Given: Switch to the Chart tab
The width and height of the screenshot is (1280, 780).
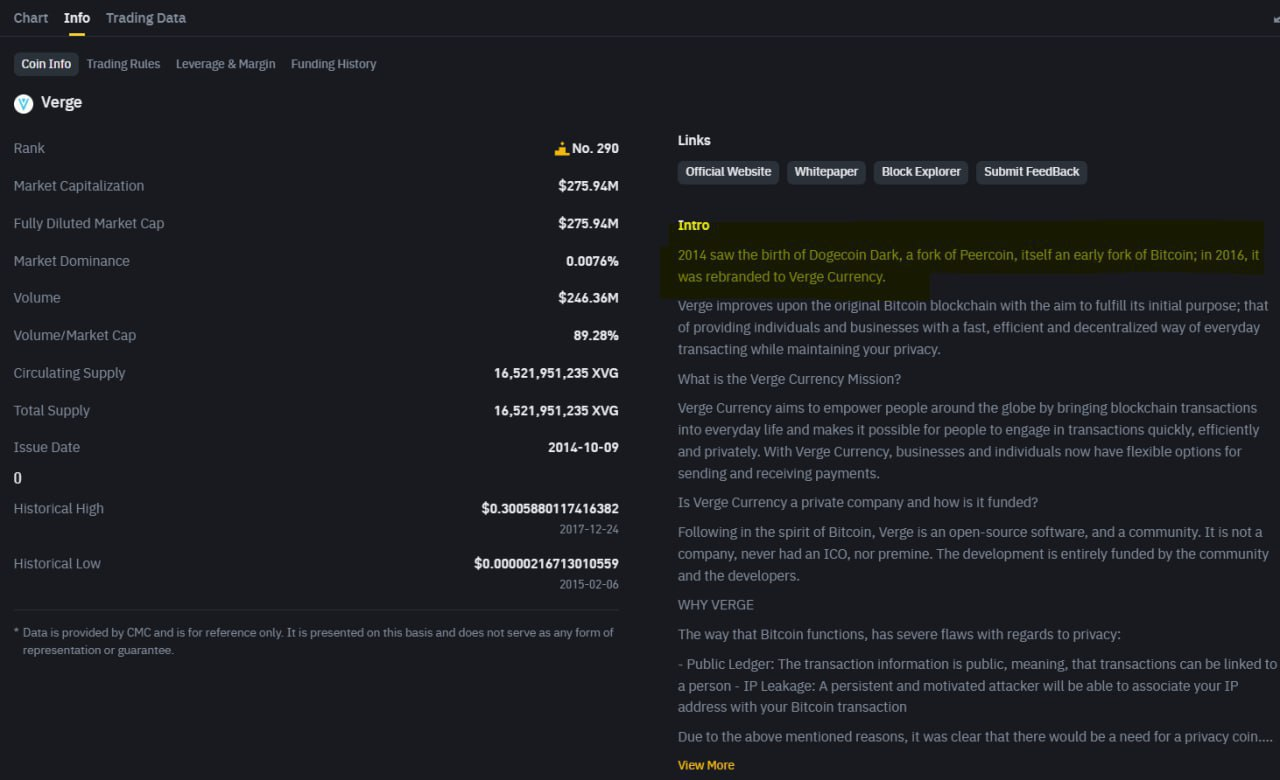Looking at the screenshot, I should coord(31,18).
